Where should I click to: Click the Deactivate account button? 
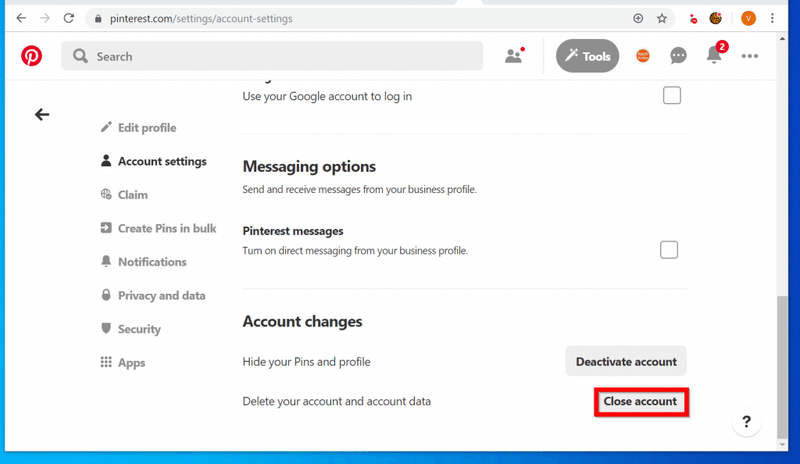coord(626,361)
